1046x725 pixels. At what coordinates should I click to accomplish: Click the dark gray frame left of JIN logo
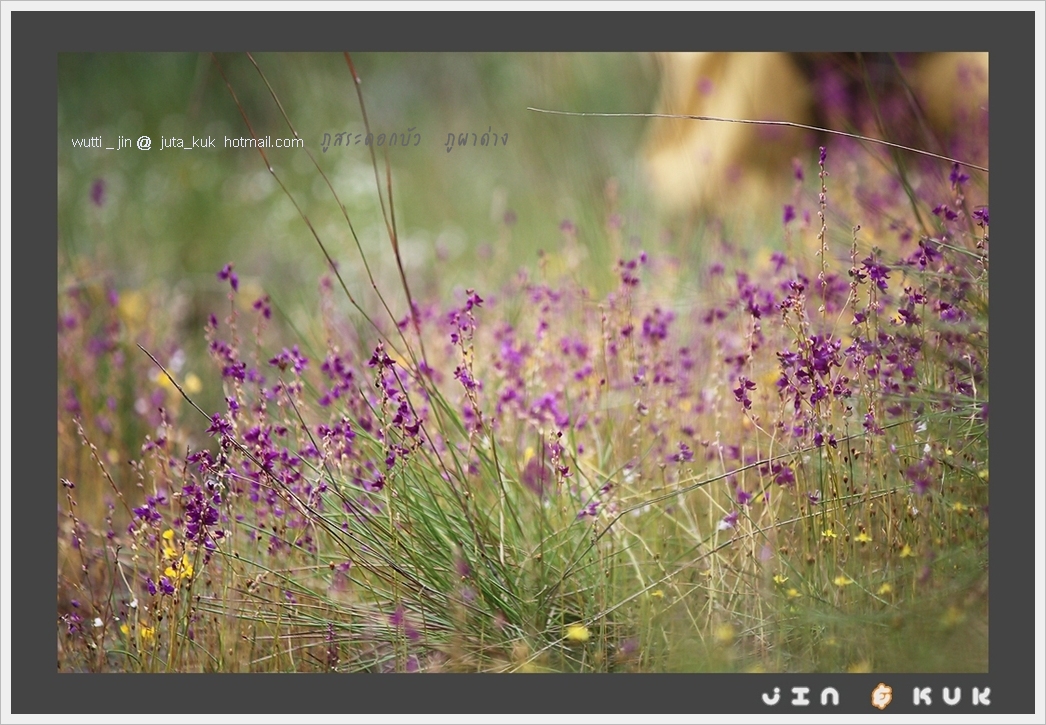click(400, 696)
